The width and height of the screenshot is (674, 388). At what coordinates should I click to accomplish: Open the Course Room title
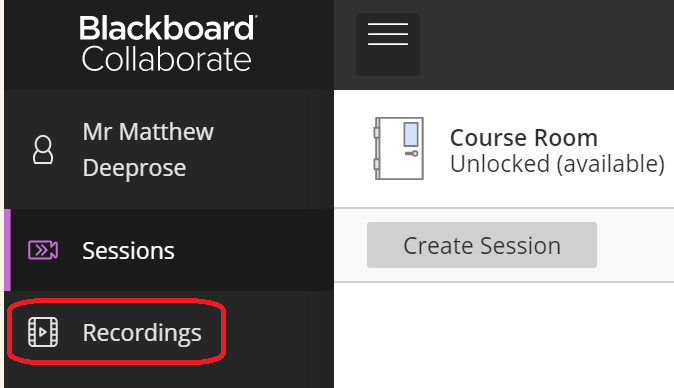point(524,138)
